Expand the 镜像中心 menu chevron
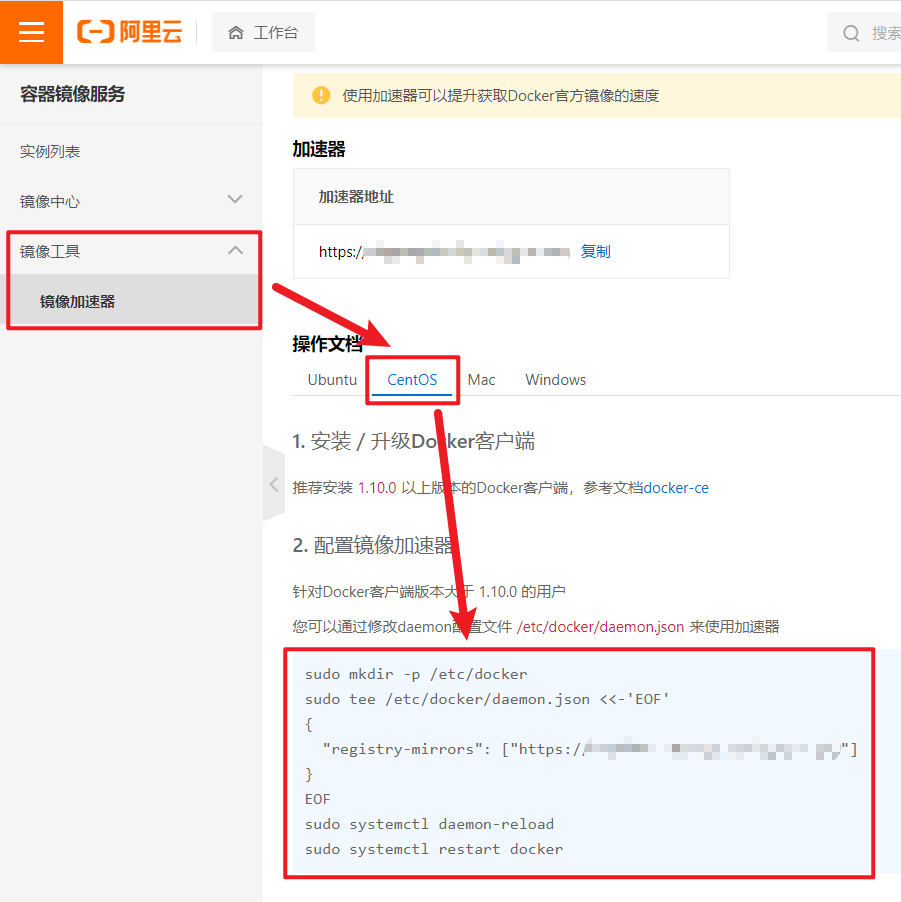This screenshot has width=901, height=902. (x=235, y=200)
